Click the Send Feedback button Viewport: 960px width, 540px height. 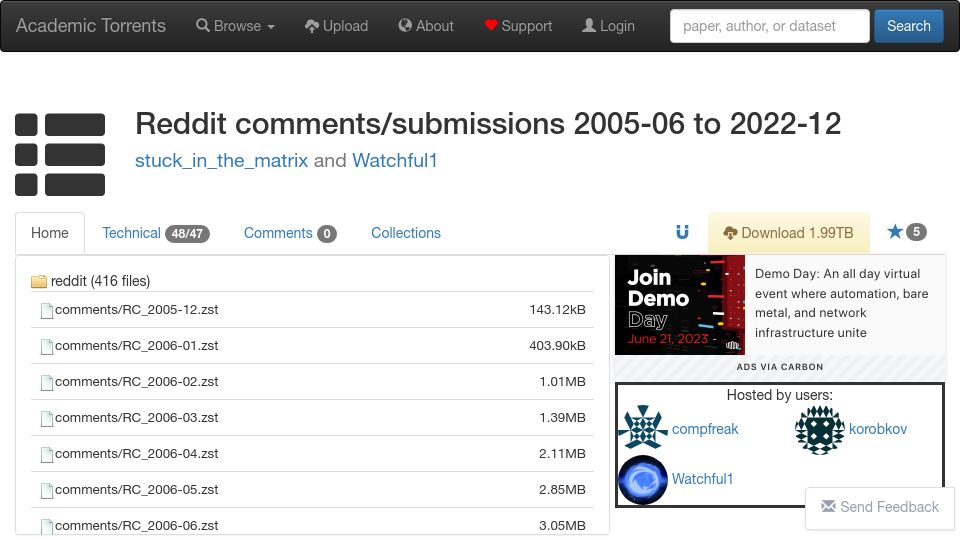click(880, 507)
